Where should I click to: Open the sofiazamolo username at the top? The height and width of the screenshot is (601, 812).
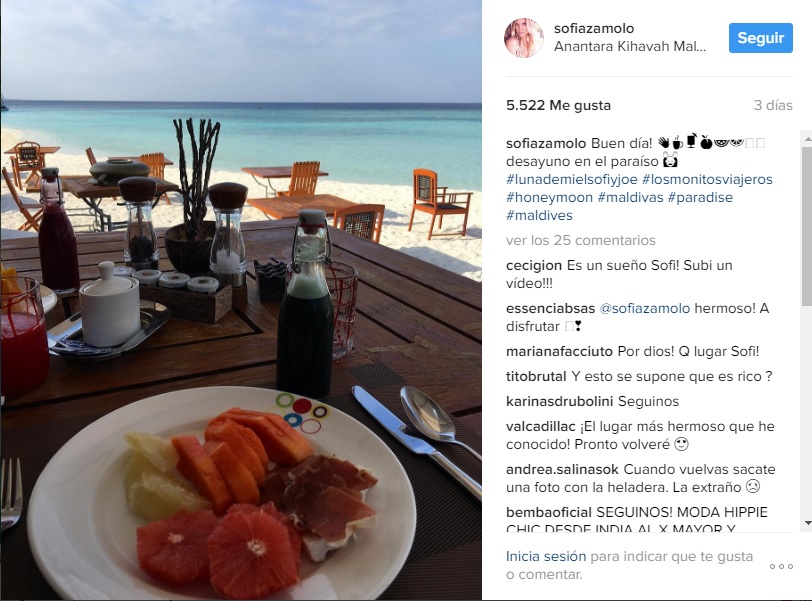point(593,28)
